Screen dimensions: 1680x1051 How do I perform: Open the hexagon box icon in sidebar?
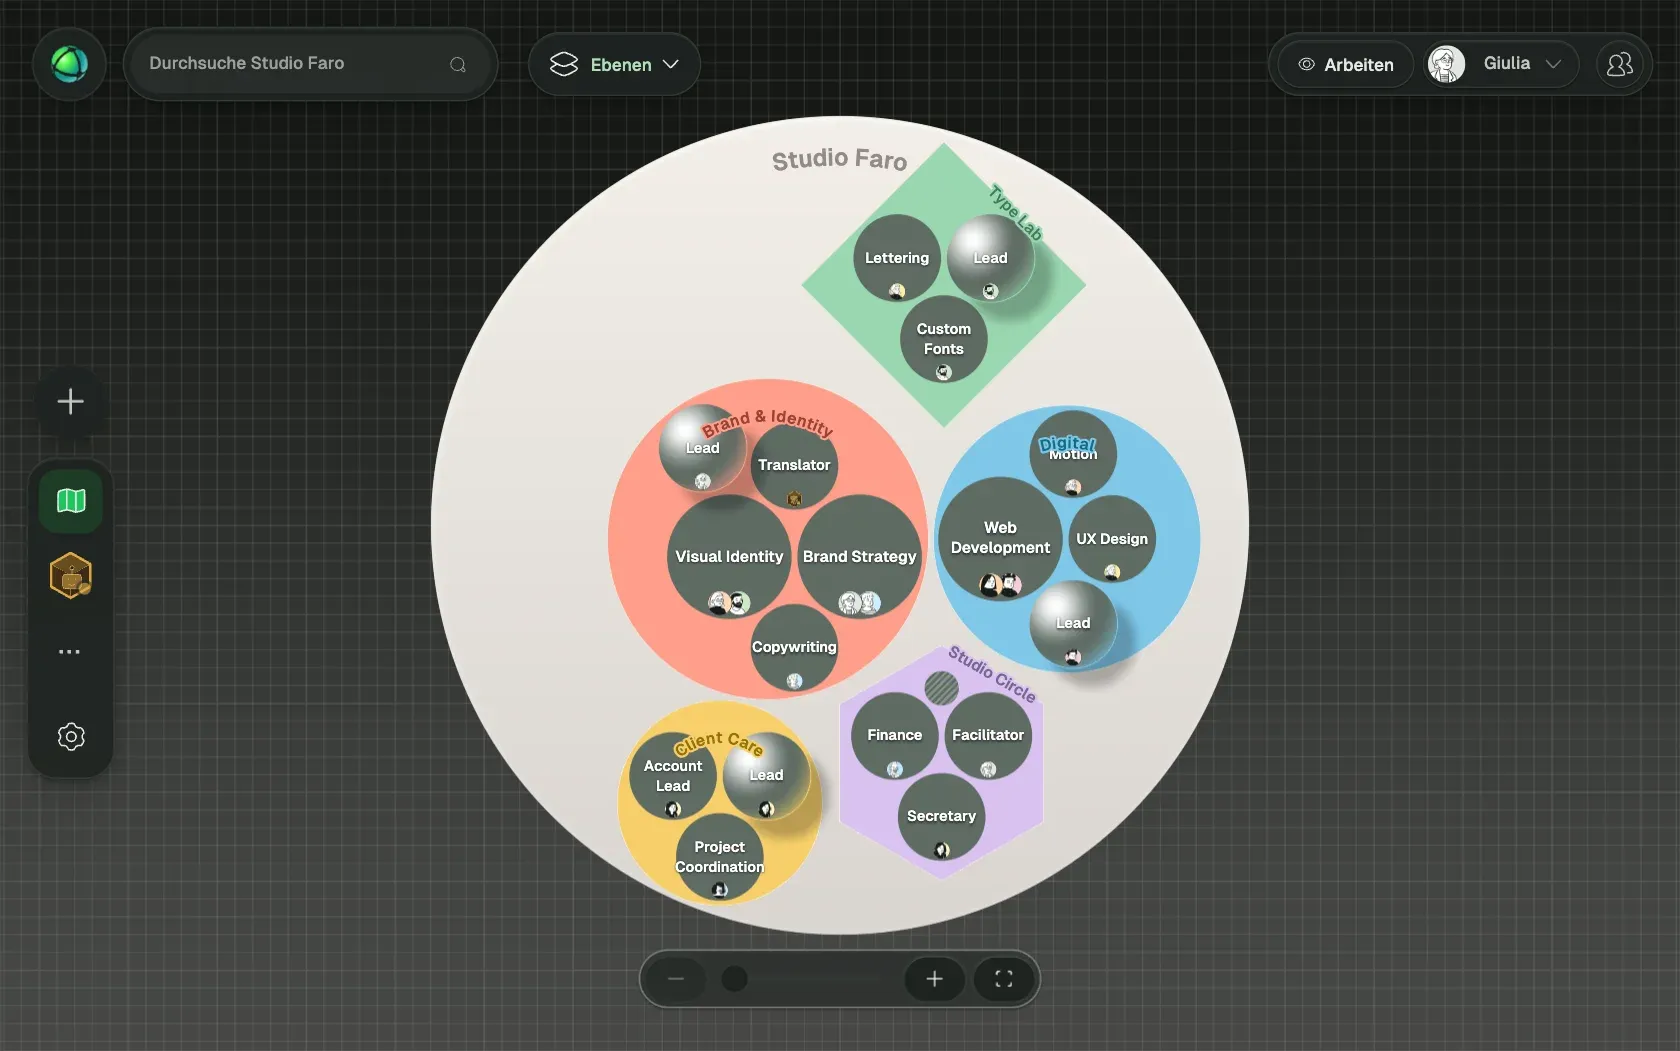point(71,576)
